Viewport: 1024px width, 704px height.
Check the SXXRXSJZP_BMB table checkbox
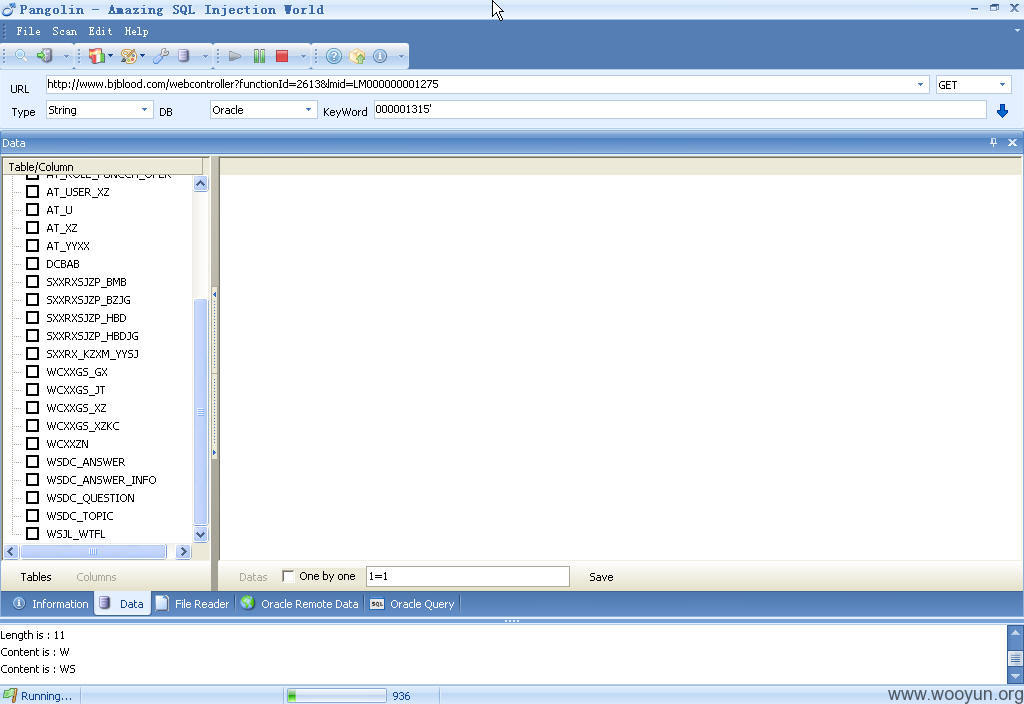coord(32,281)
